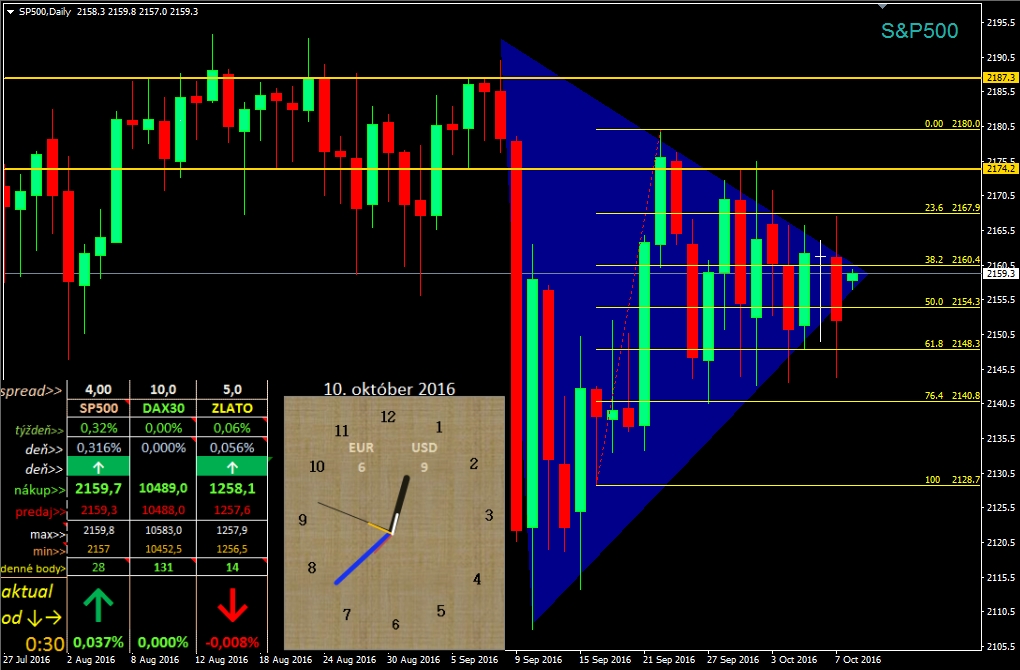Screen dimensions: 1020x670
Task: Click the 21 Sep 2016 date axis label
Action: click(x=668, y=660)
